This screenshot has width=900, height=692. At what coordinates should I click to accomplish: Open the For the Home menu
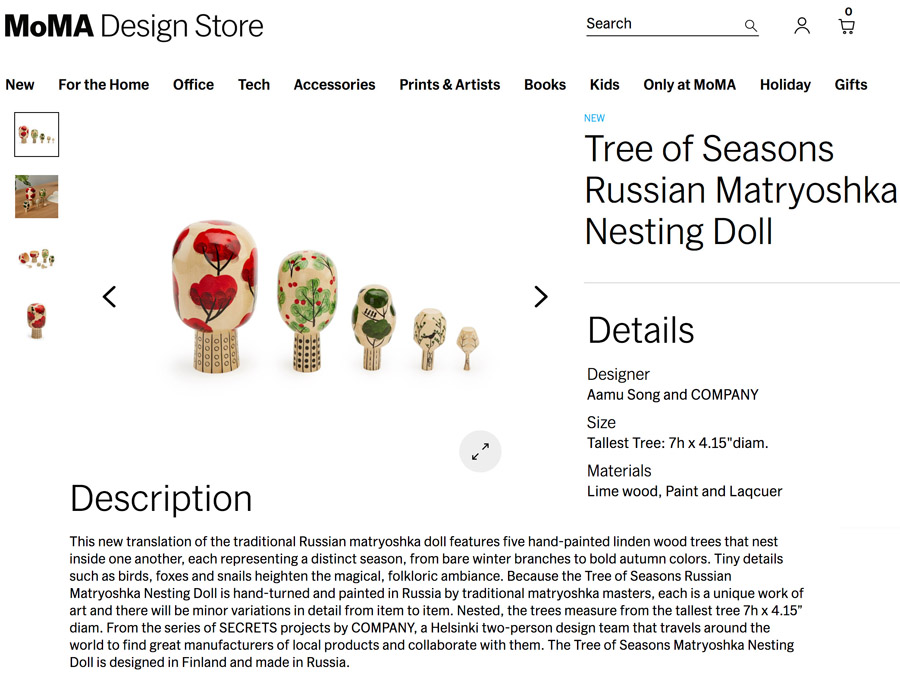(x=103, y=84)
